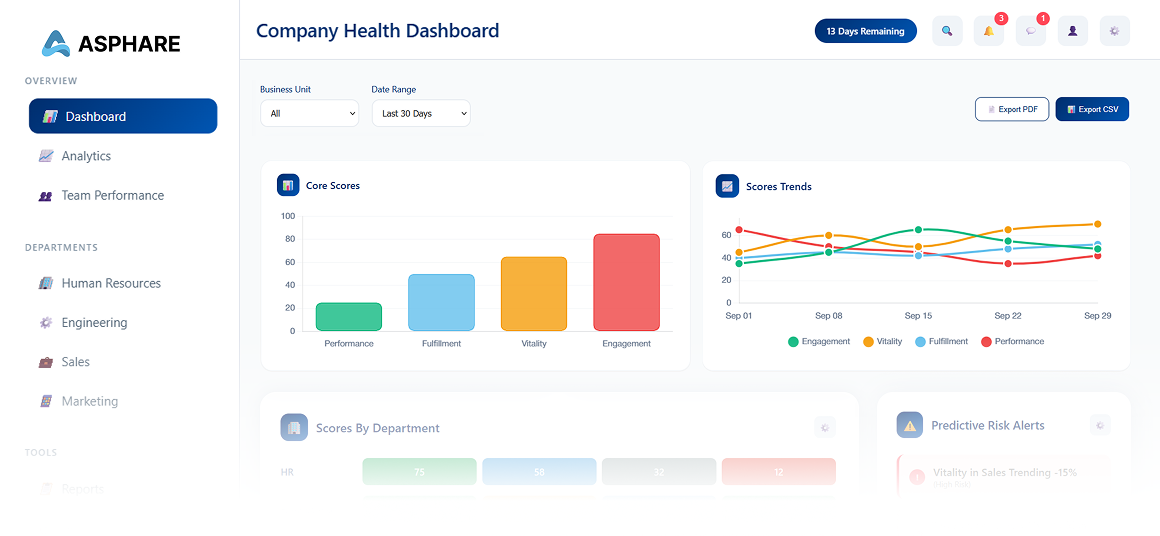Hide the Performance line via legend
Viewport: 1160px width, 536px height.
1012,342
